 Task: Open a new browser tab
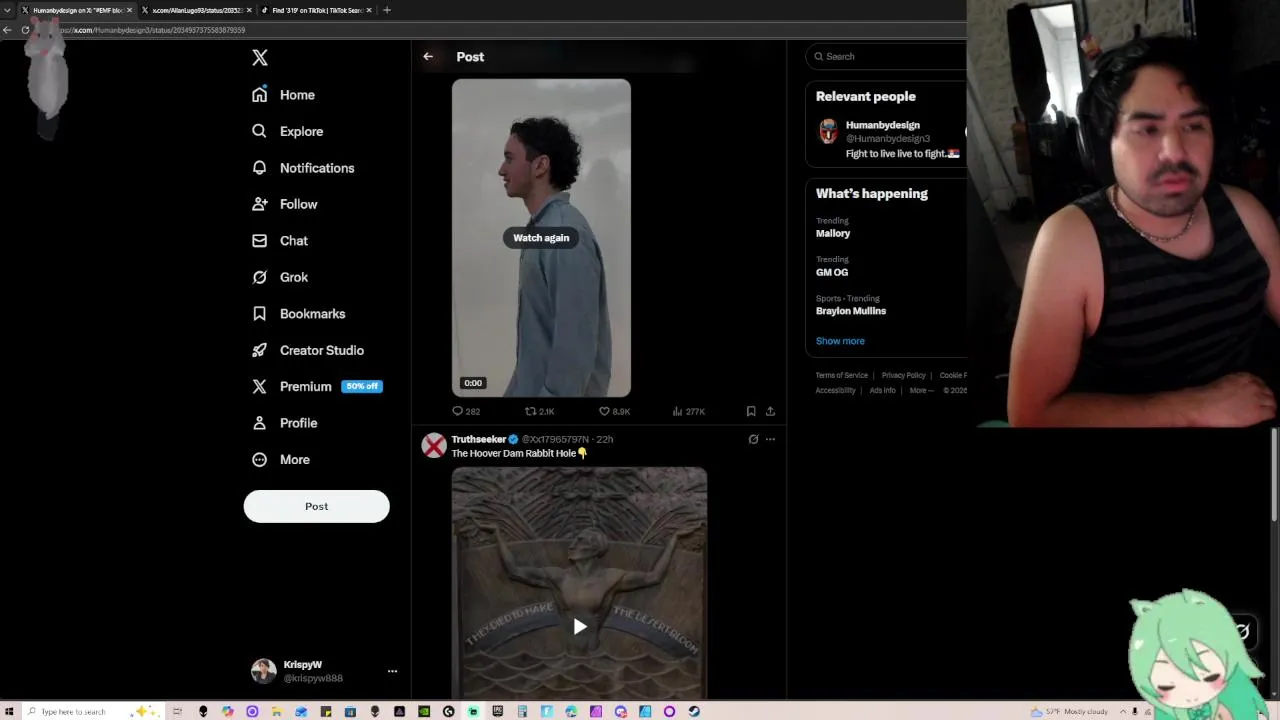click(387, 10)
